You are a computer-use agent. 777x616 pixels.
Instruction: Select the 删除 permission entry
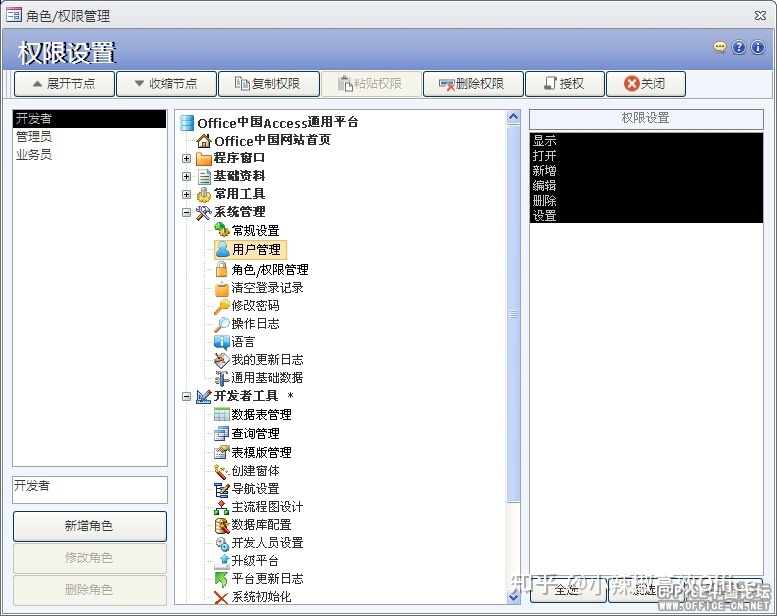pyautogui.click(x=646, y=201)
